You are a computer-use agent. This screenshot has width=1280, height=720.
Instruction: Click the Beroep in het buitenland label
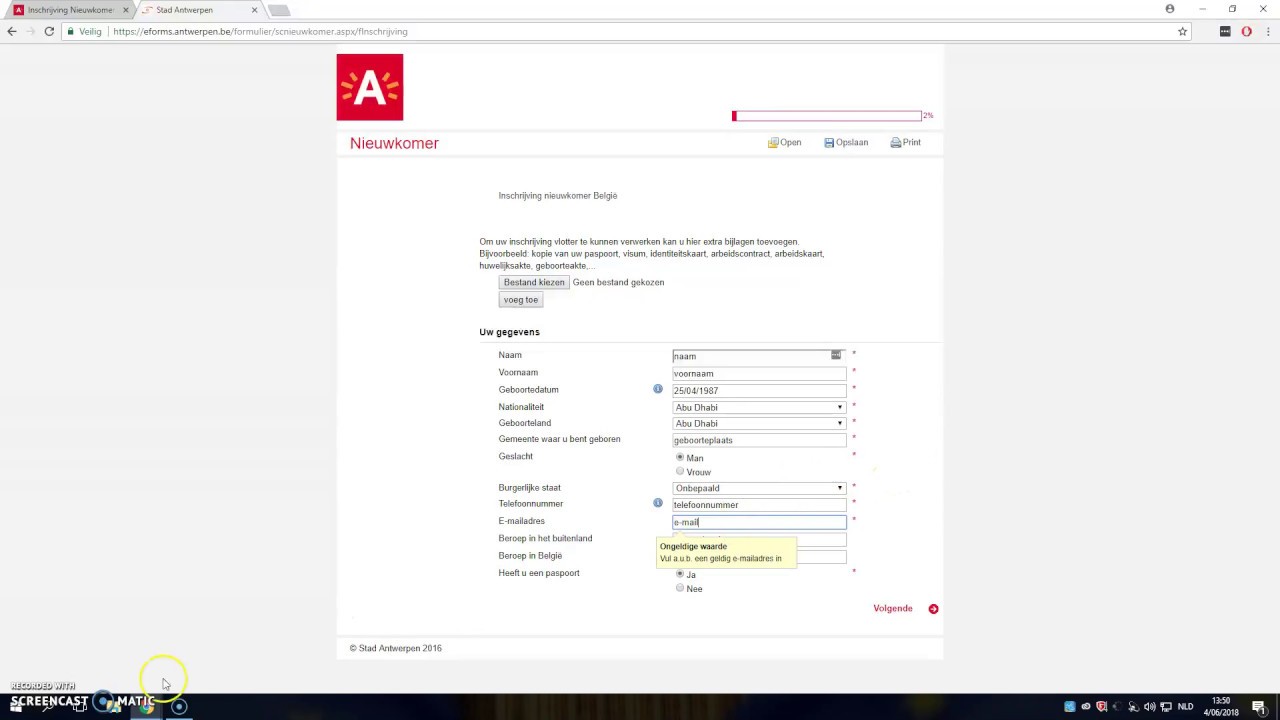click(x=545, y=538)
